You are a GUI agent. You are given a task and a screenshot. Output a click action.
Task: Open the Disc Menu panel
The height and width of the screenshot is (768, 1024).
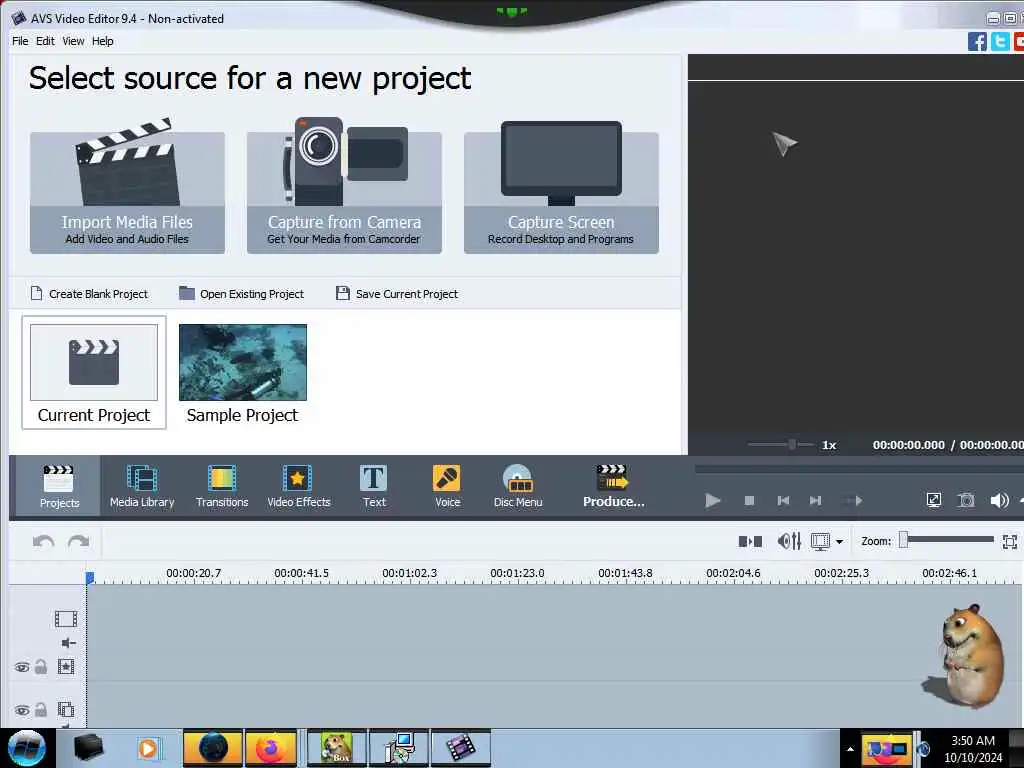pyautogui.click(x=518, y=486)
